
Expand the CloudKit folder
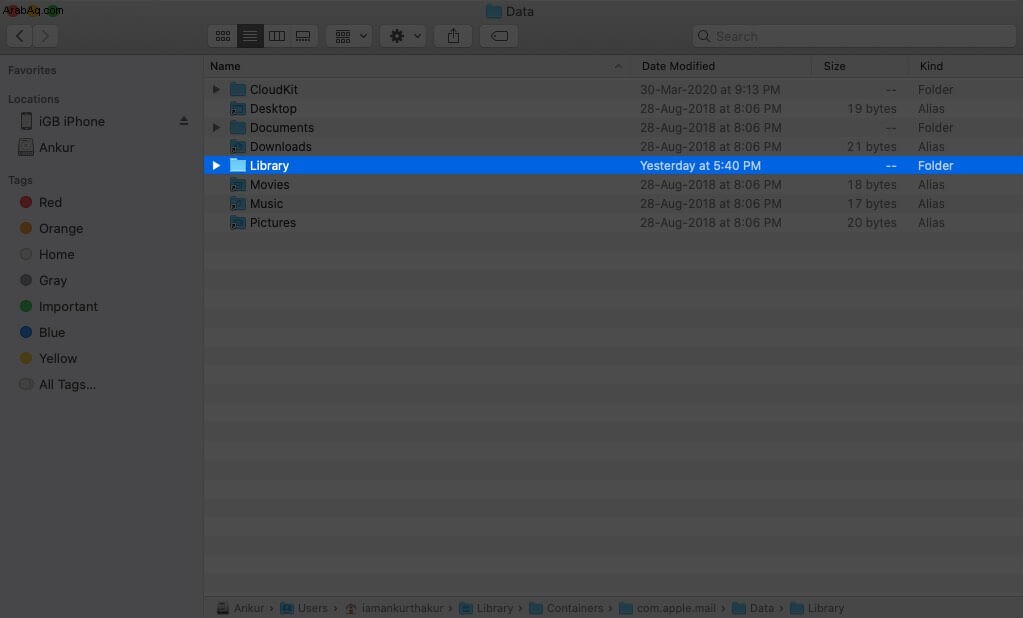(216, 89)
